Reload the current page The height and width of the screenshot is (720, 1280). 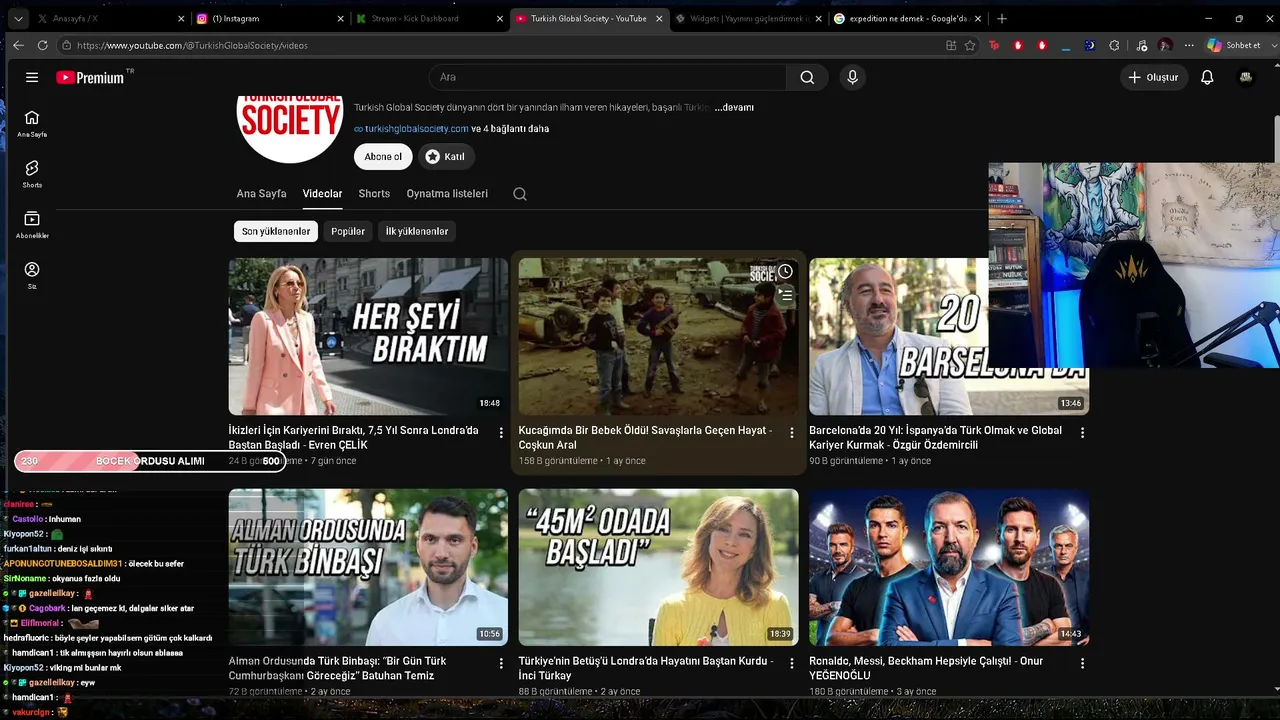coord(42,45)
